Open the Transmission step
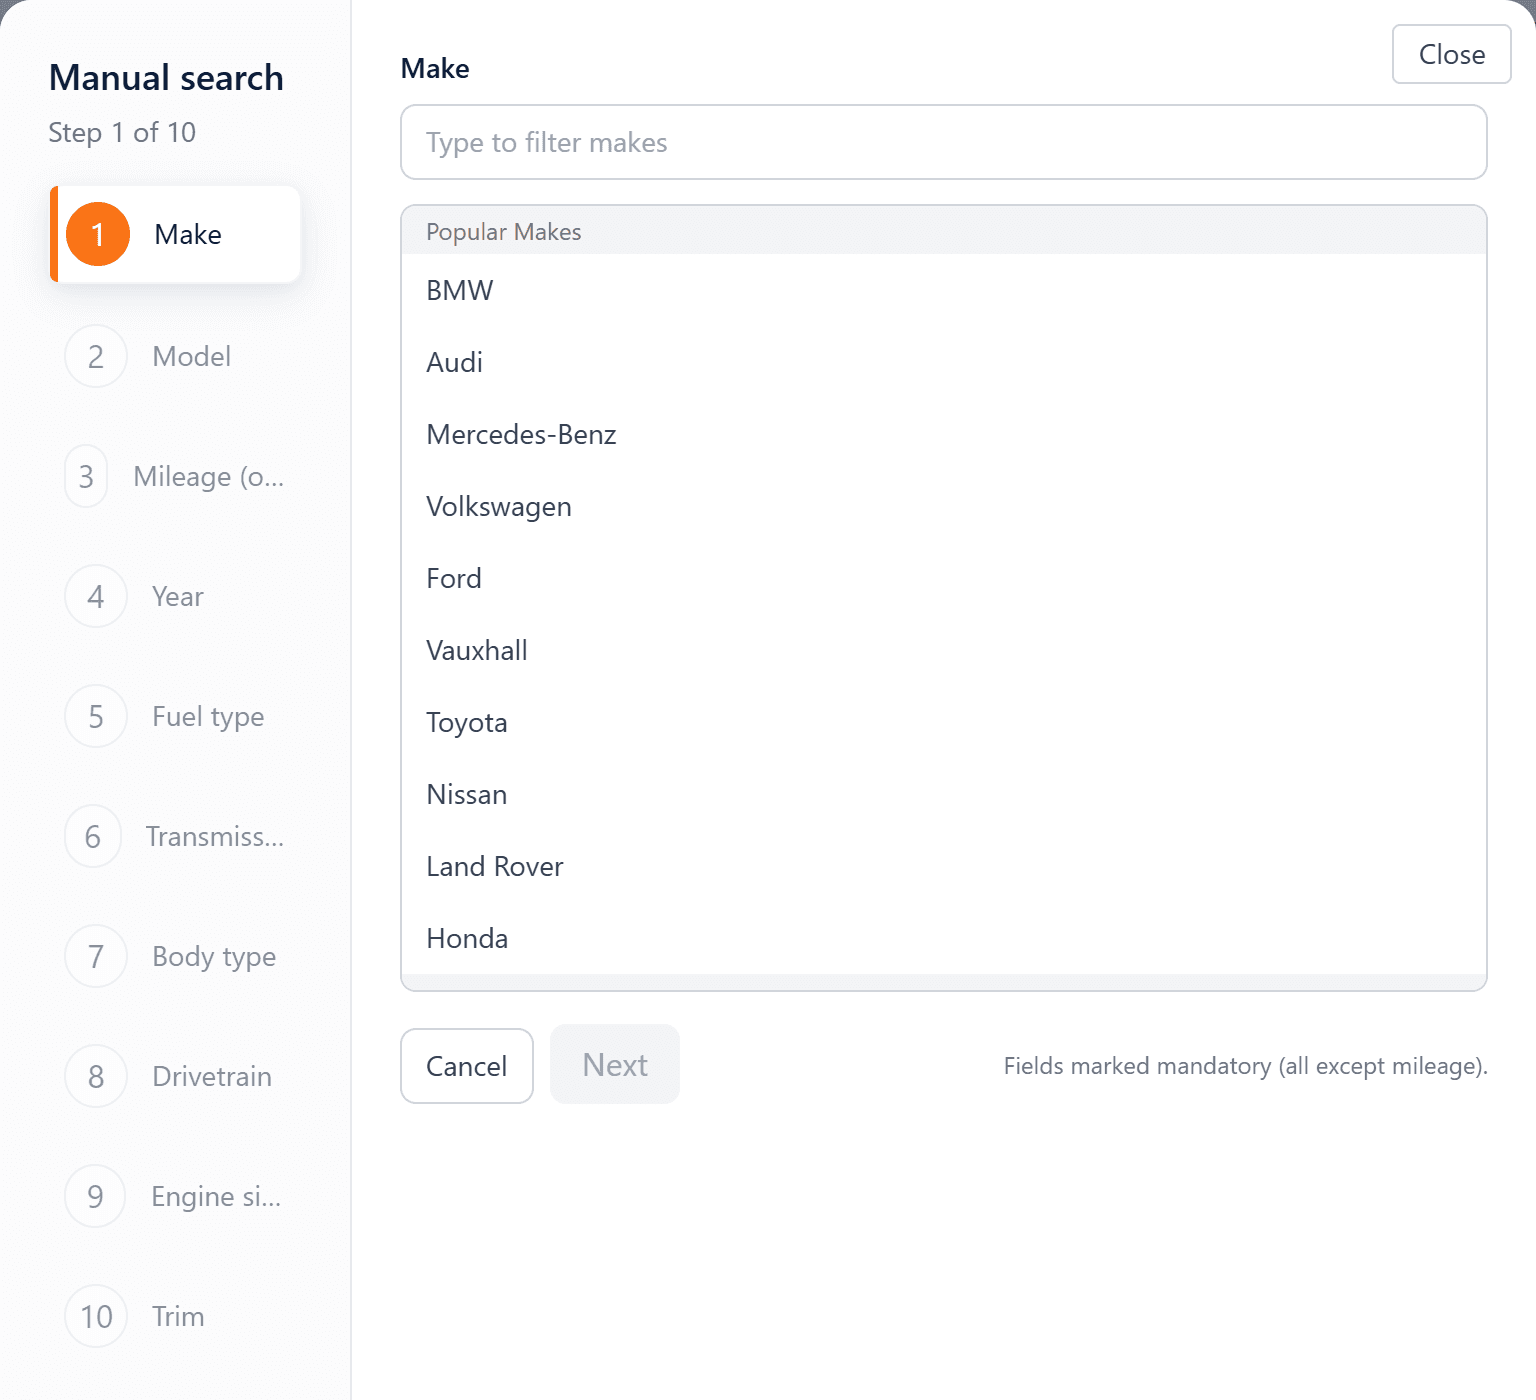Viewport: 1536px width, 1400px height. pos(176,836)
